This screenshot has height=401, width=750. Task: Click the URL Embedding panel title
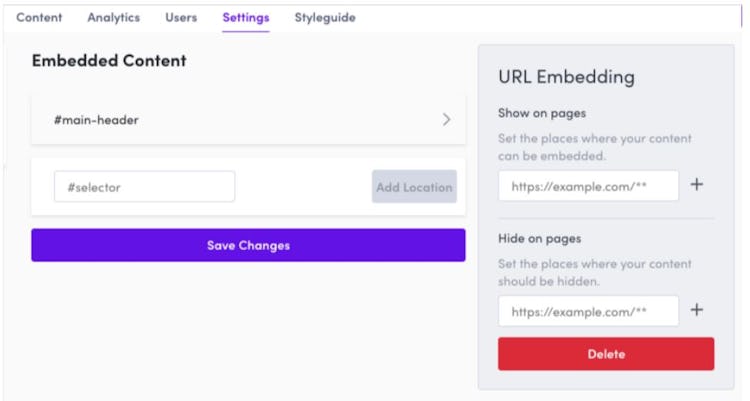[x=566, y=77]
